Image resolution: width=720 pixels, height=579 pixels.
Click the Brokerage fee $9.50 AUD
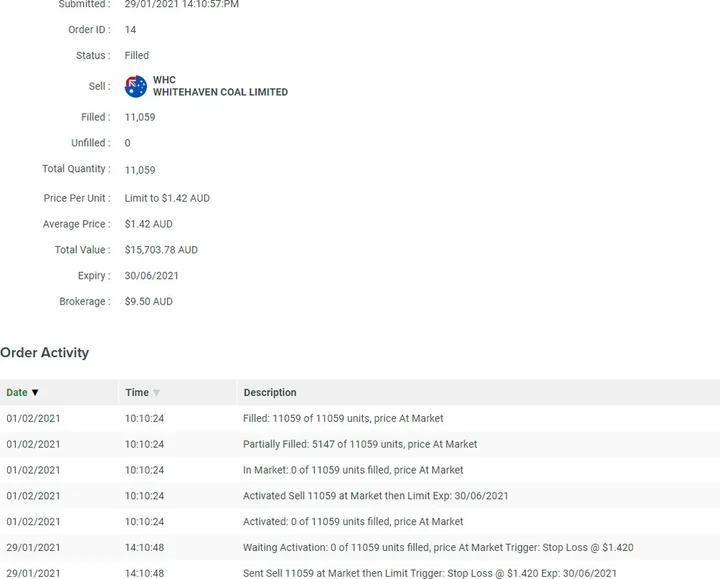tap(148, 302)
